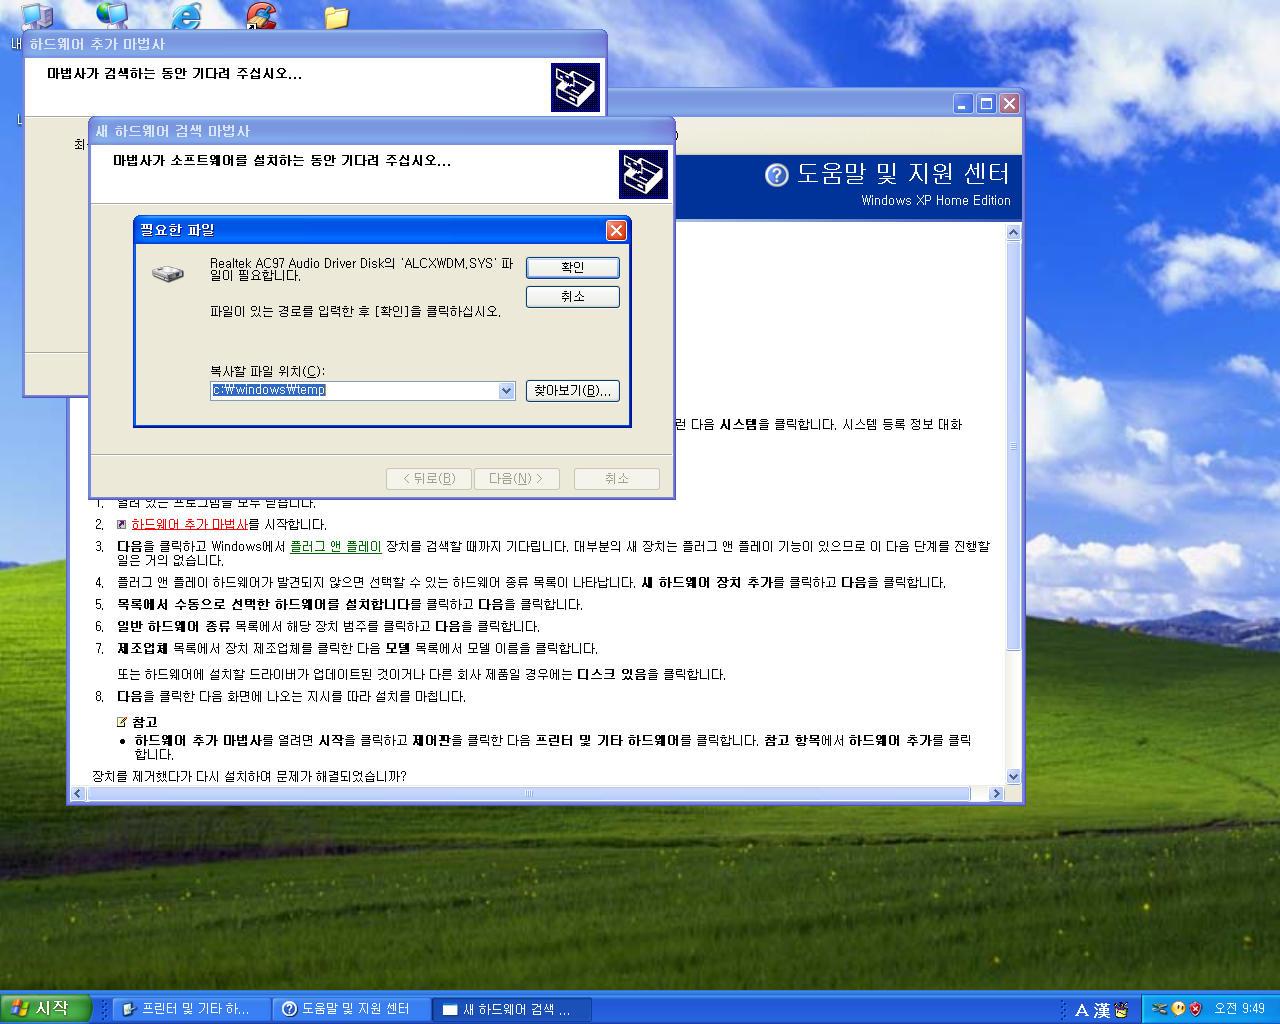The width and height of the screenshot is (1280, 1024).
Task: Open the copy location combo box dropdown arrow
Action: click(506, 391)
